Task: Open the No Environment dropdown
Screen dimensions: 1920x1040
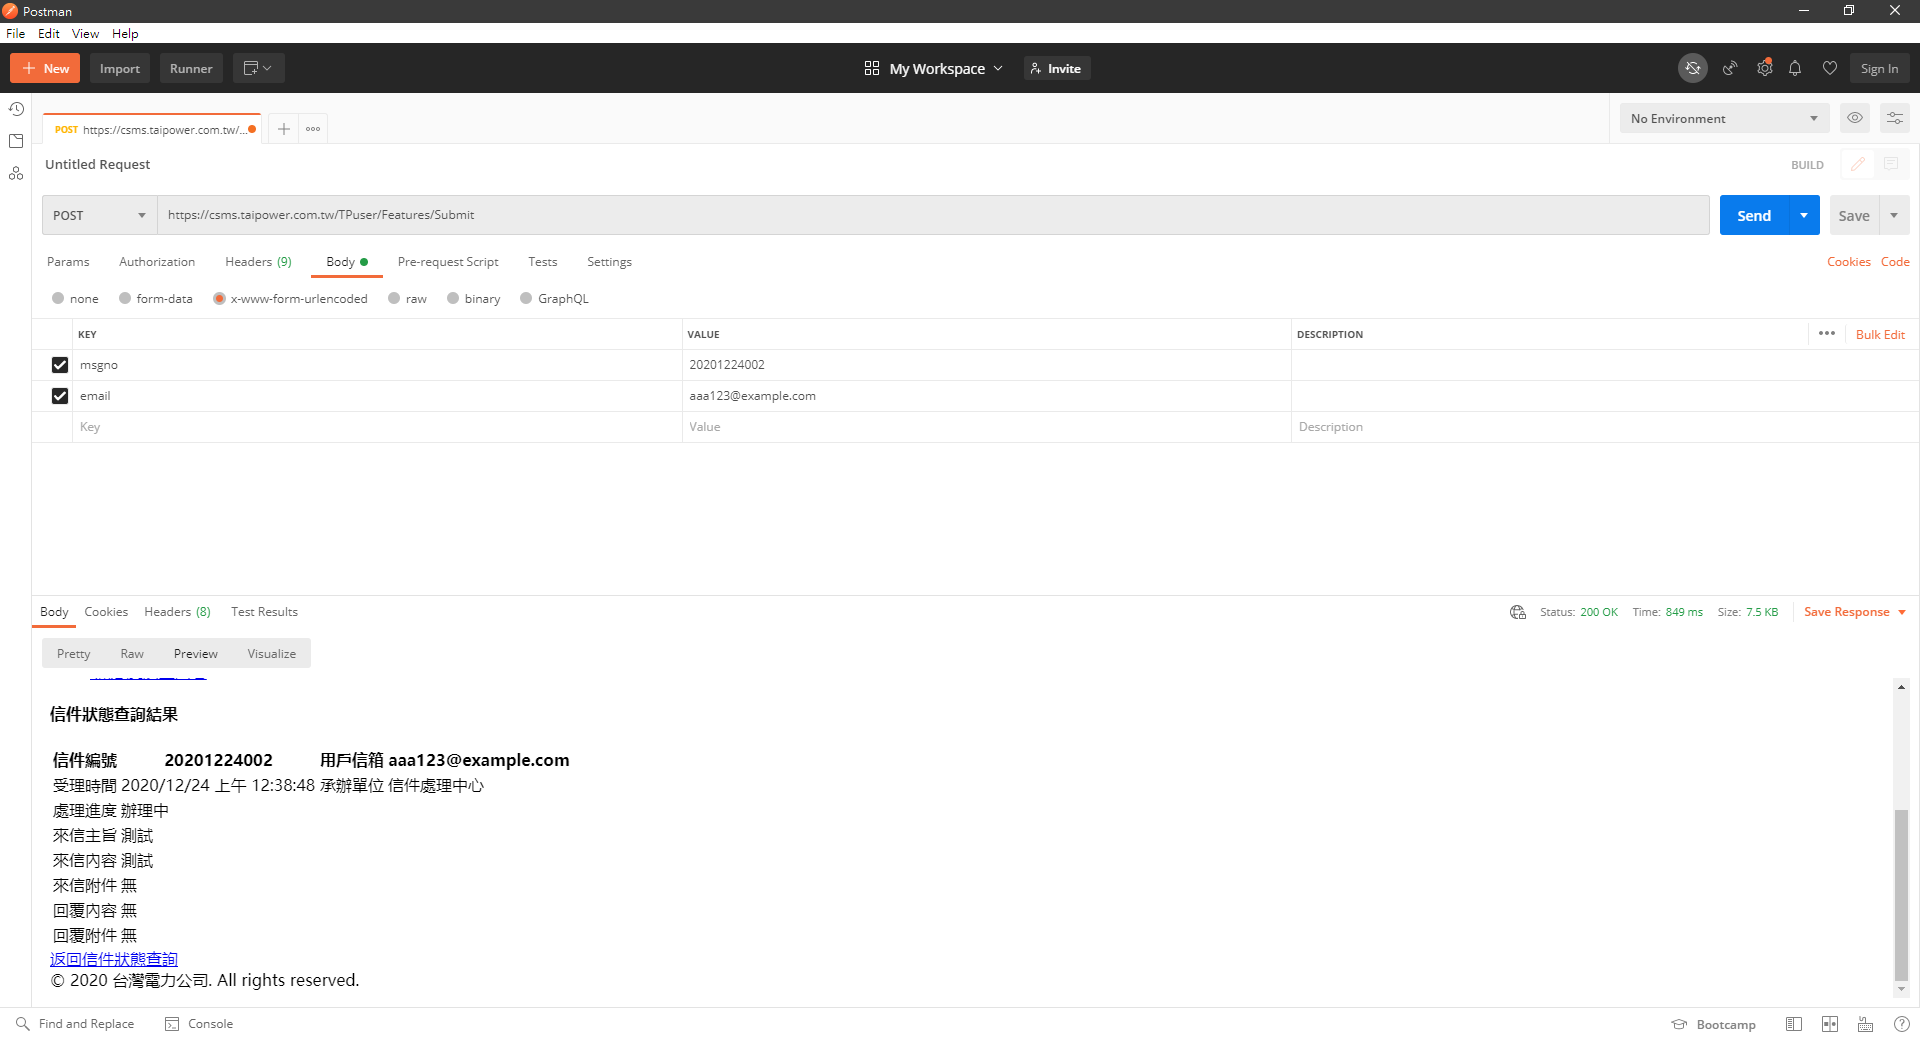Action: coord(1724,118)
